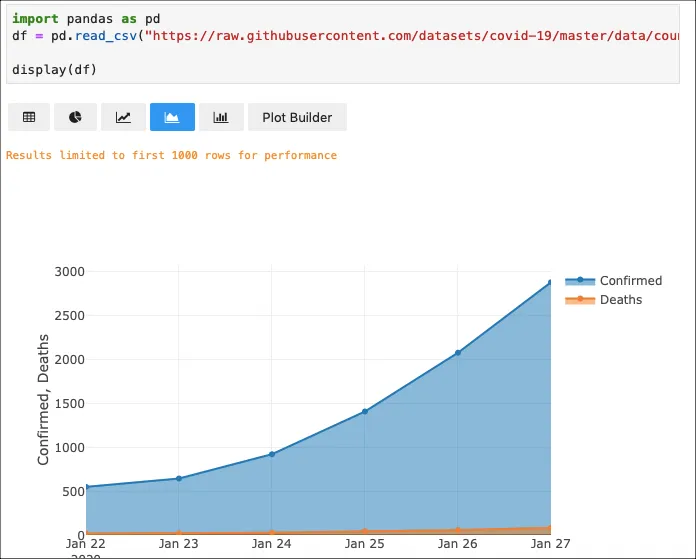Click the Confirmed data point at Jan 23
696x559 pixels.
[x=179, y=479]
